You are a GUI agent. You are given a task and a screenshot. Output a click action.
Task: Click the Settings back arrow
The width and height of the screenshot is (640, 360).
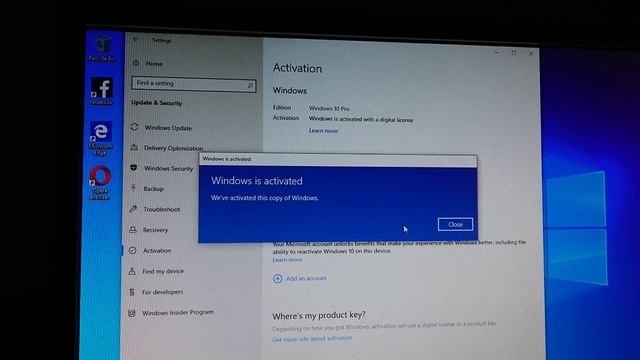pyautogui.click(x=136, y=39)
